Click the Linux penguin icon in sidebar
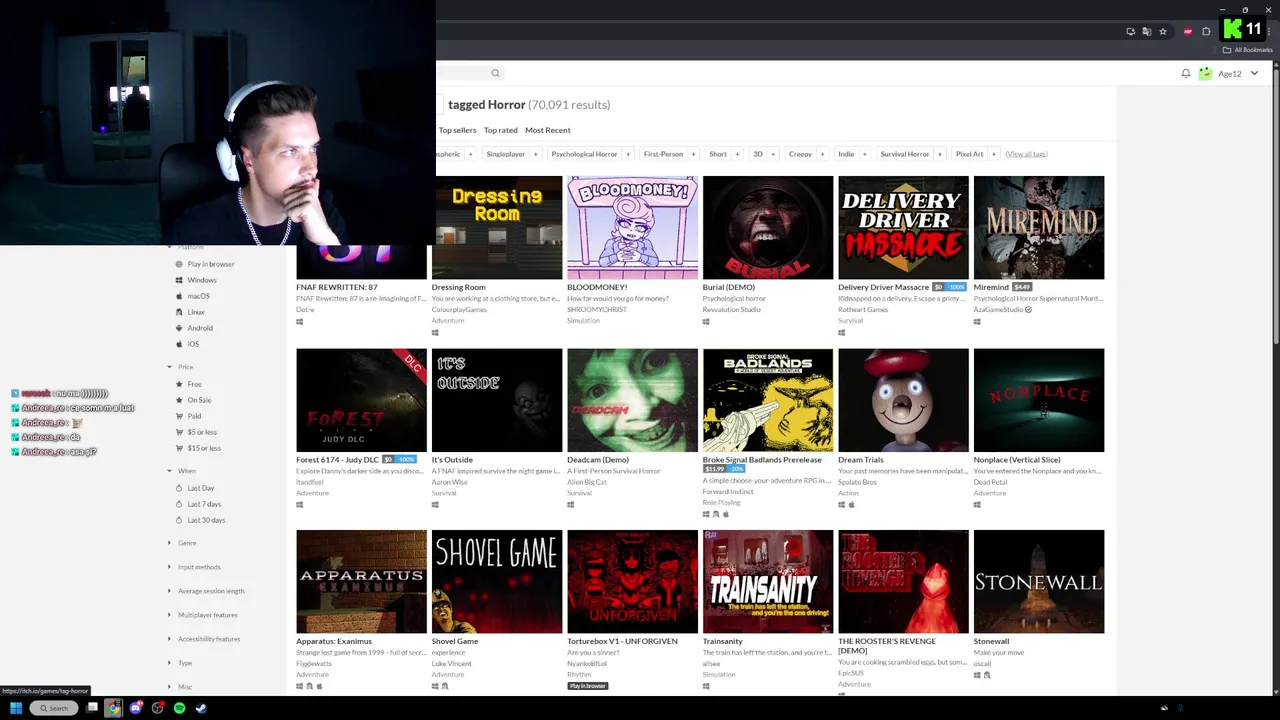 [179, 312]
